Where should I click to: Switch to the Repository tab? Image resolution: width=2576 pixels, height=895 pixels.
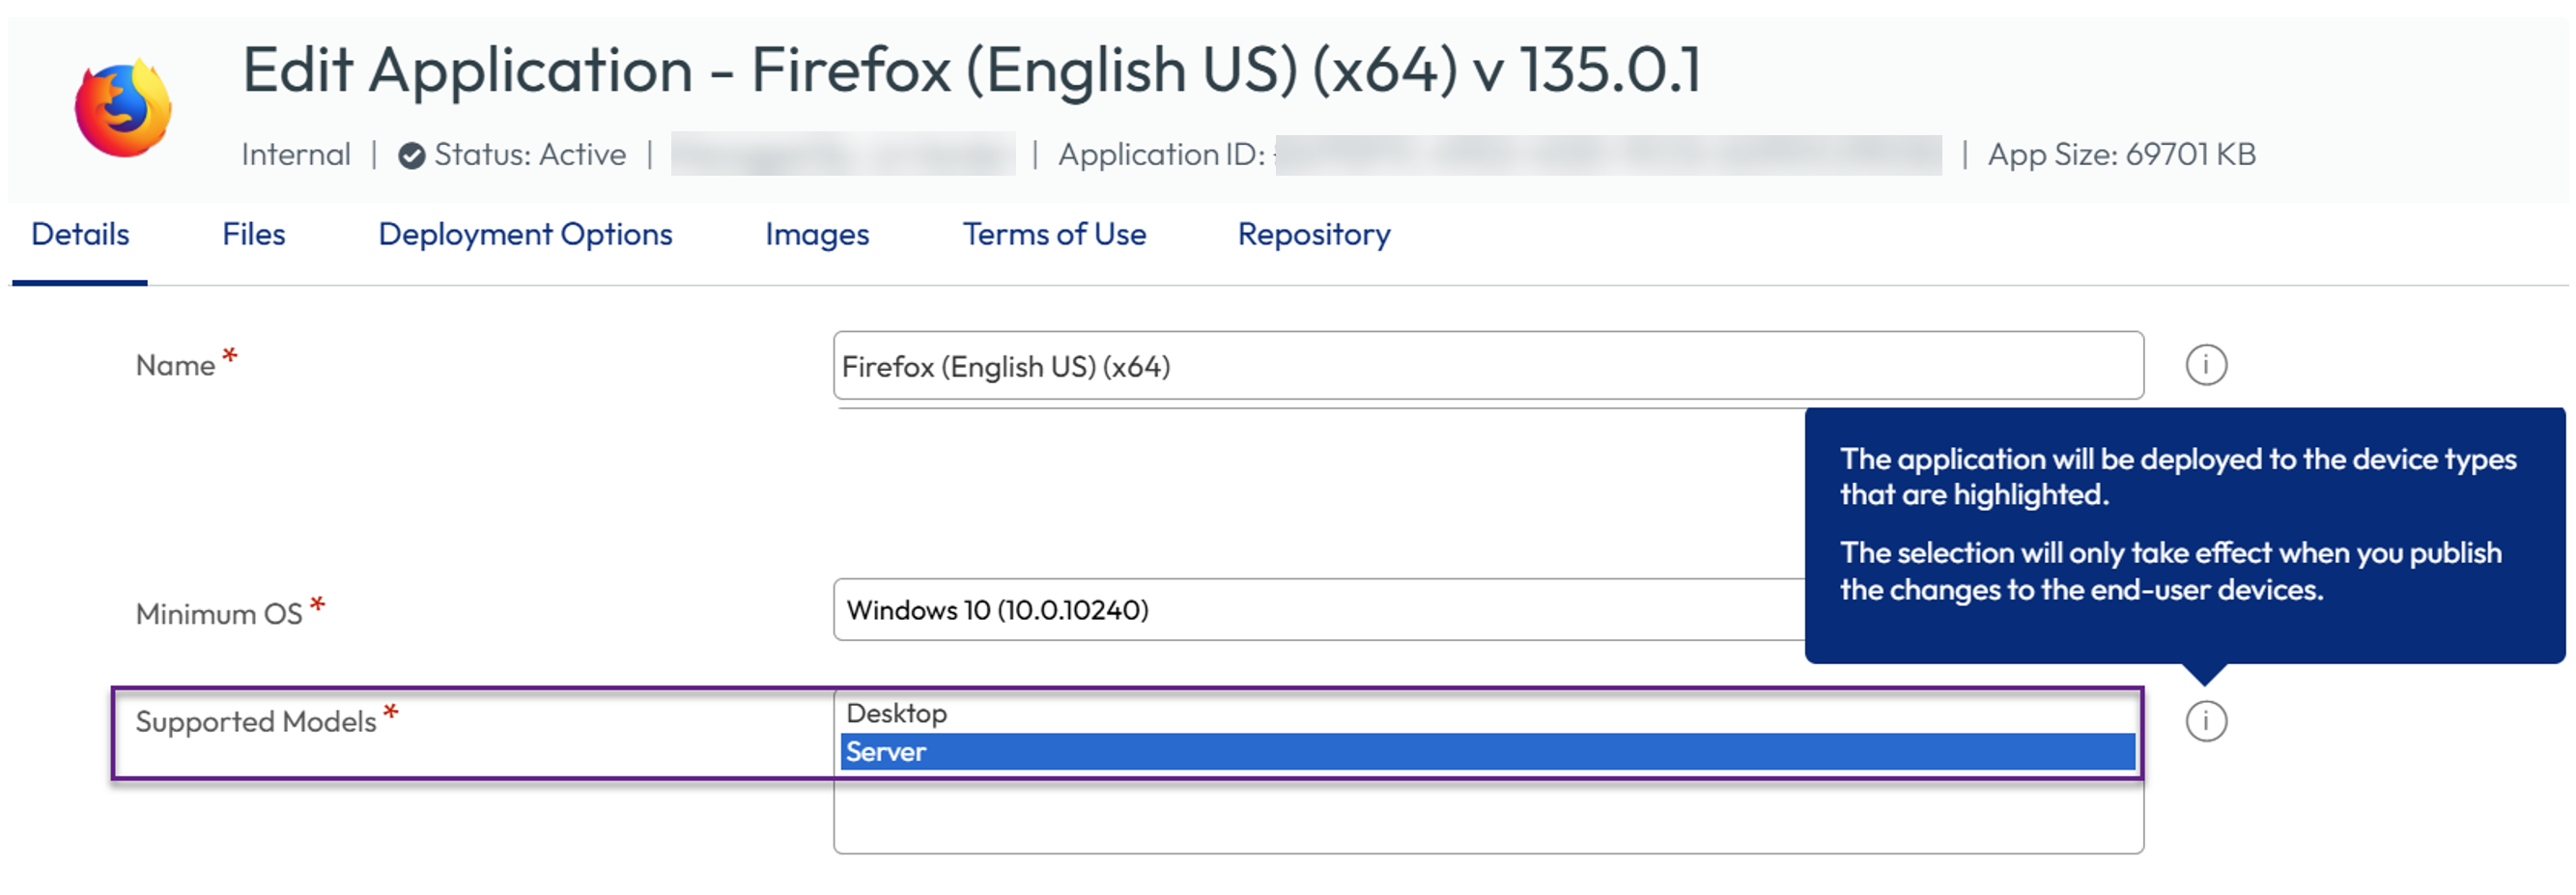[x=1314, y=234]
